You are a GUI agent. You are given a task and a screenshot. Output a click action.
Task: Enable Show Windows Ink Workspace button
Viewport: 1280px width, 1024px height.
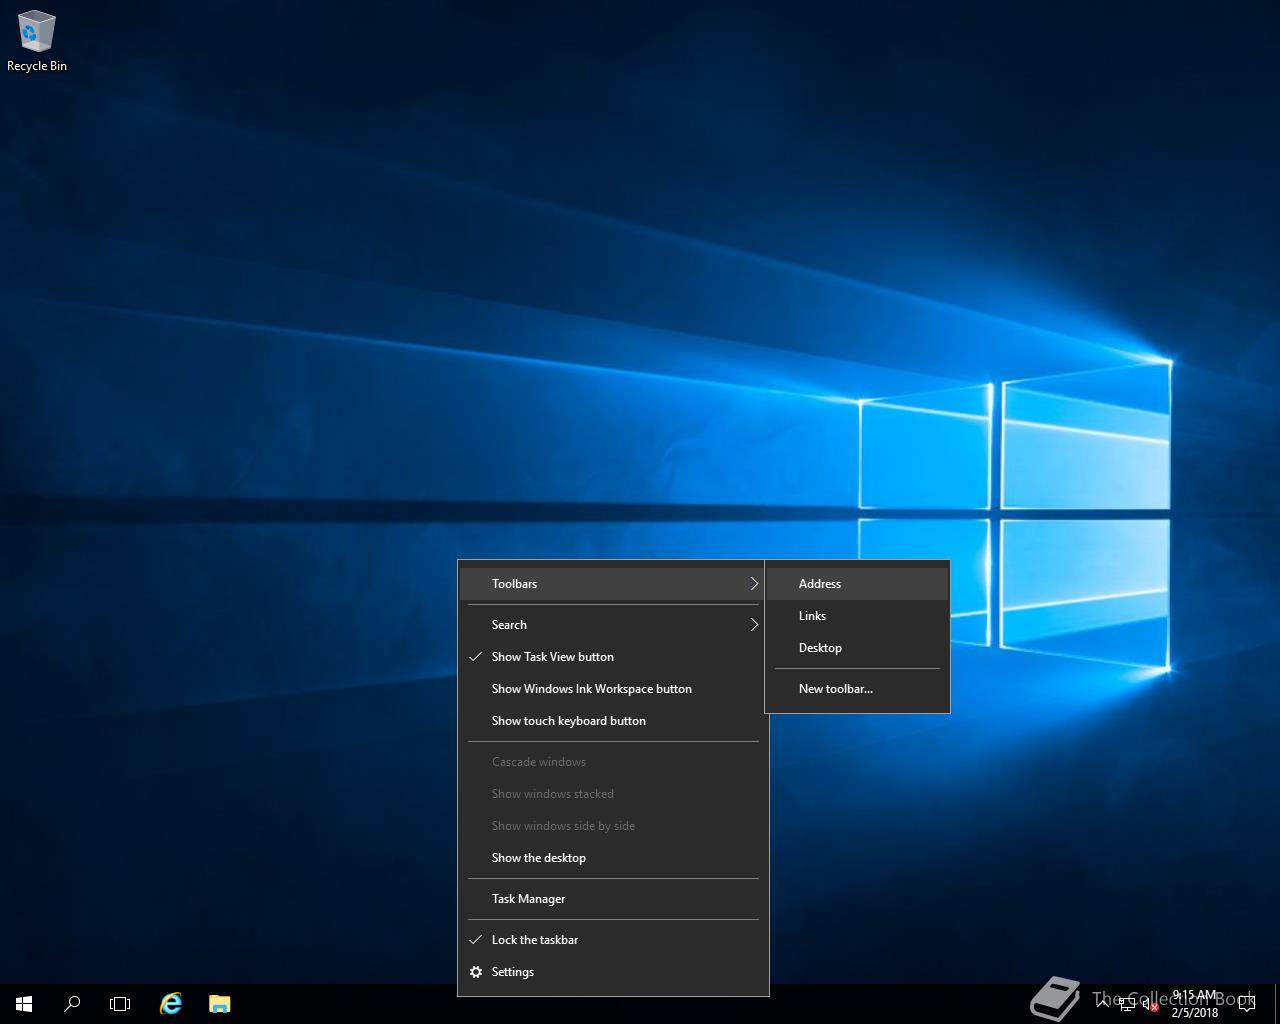pos(613,689)
